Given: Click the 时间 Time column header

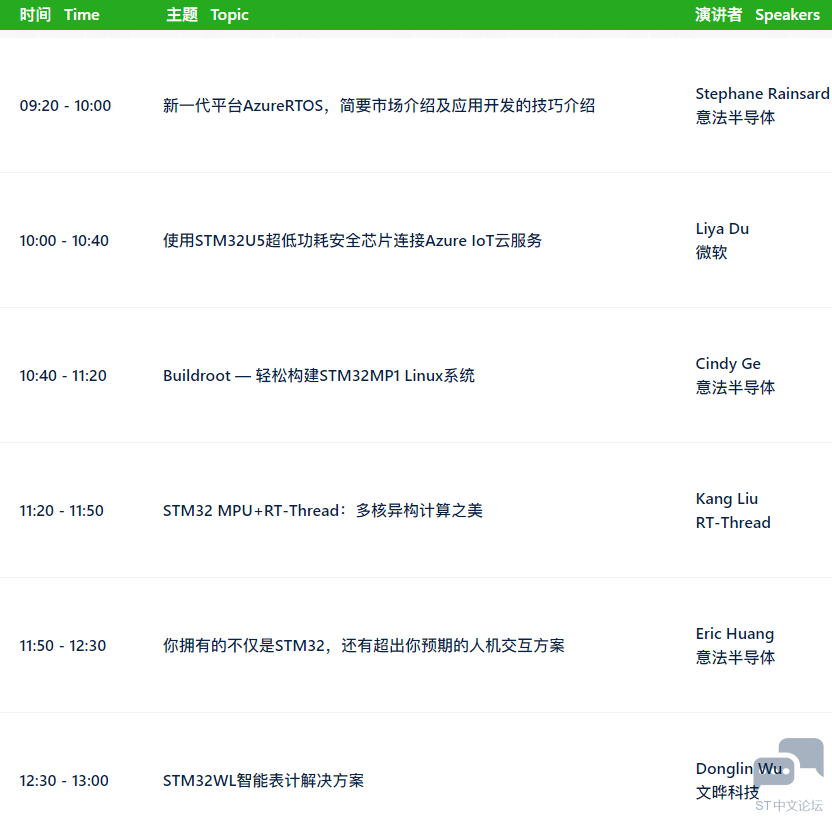Looking at the screenshot, I should (59, 14).
